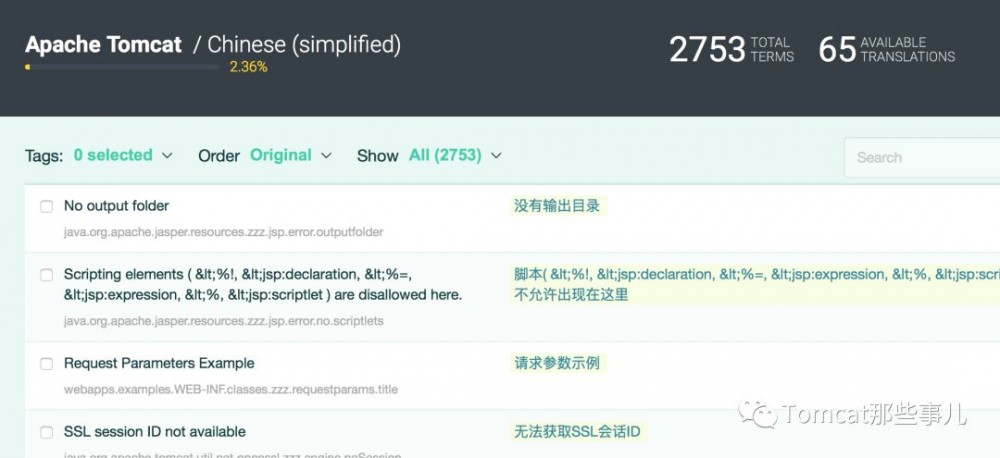Click the term No output folder
The height and width of the screenshot is (458, 1000).
117,206
